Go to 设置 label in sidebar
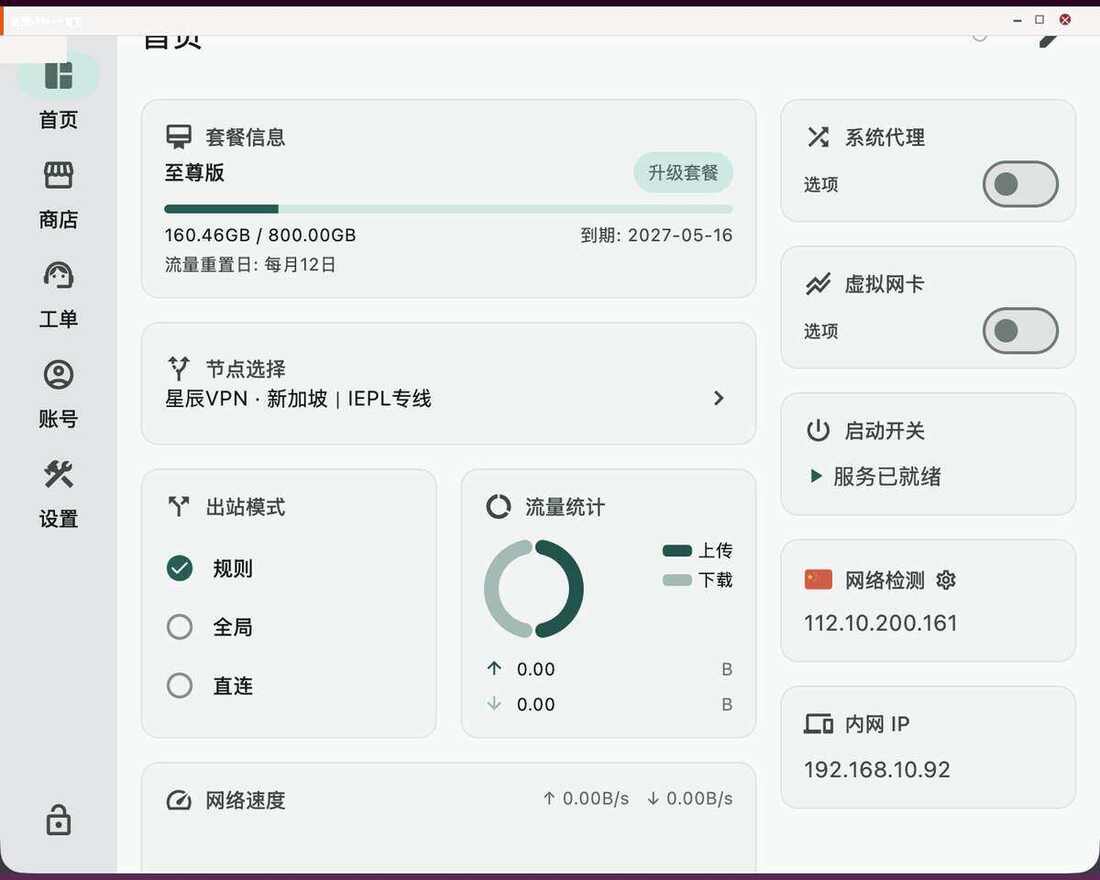This screenshot has height=880, width=1100. tap(58, 519)
